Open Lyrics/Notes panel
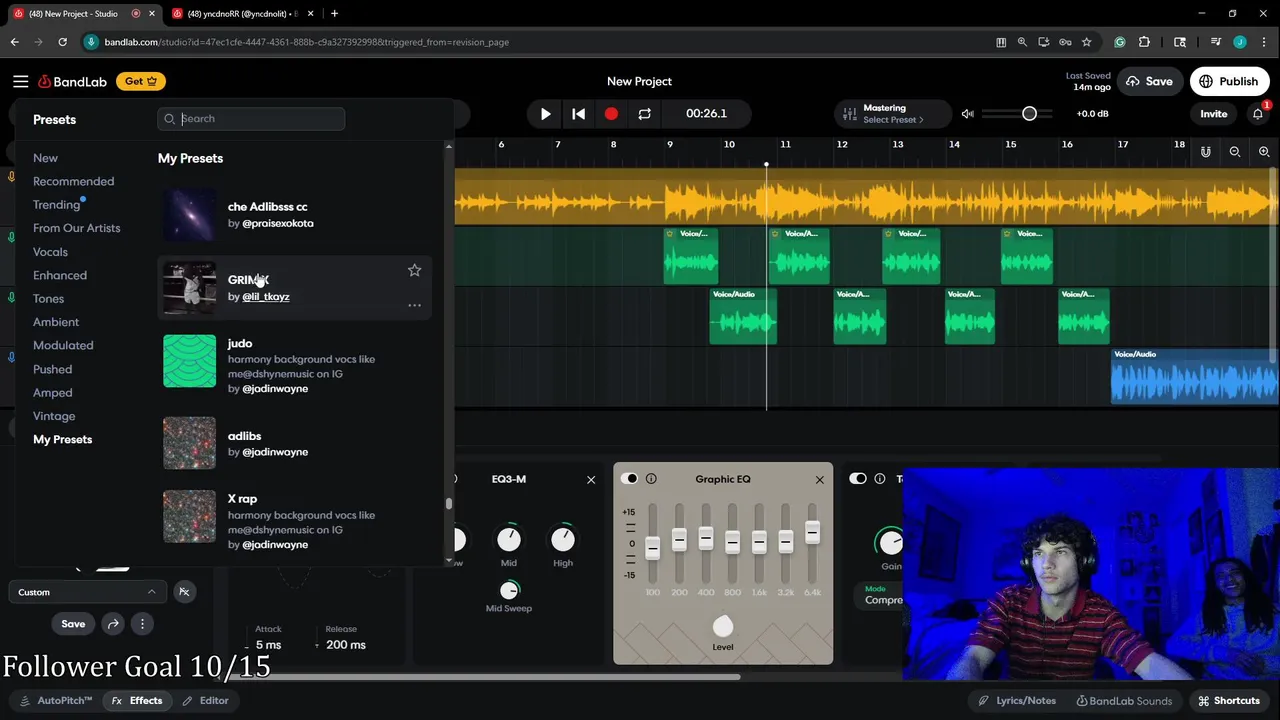Viewport: 1280px width, 720px height. pyautogui.click(x=1017, y=701)
